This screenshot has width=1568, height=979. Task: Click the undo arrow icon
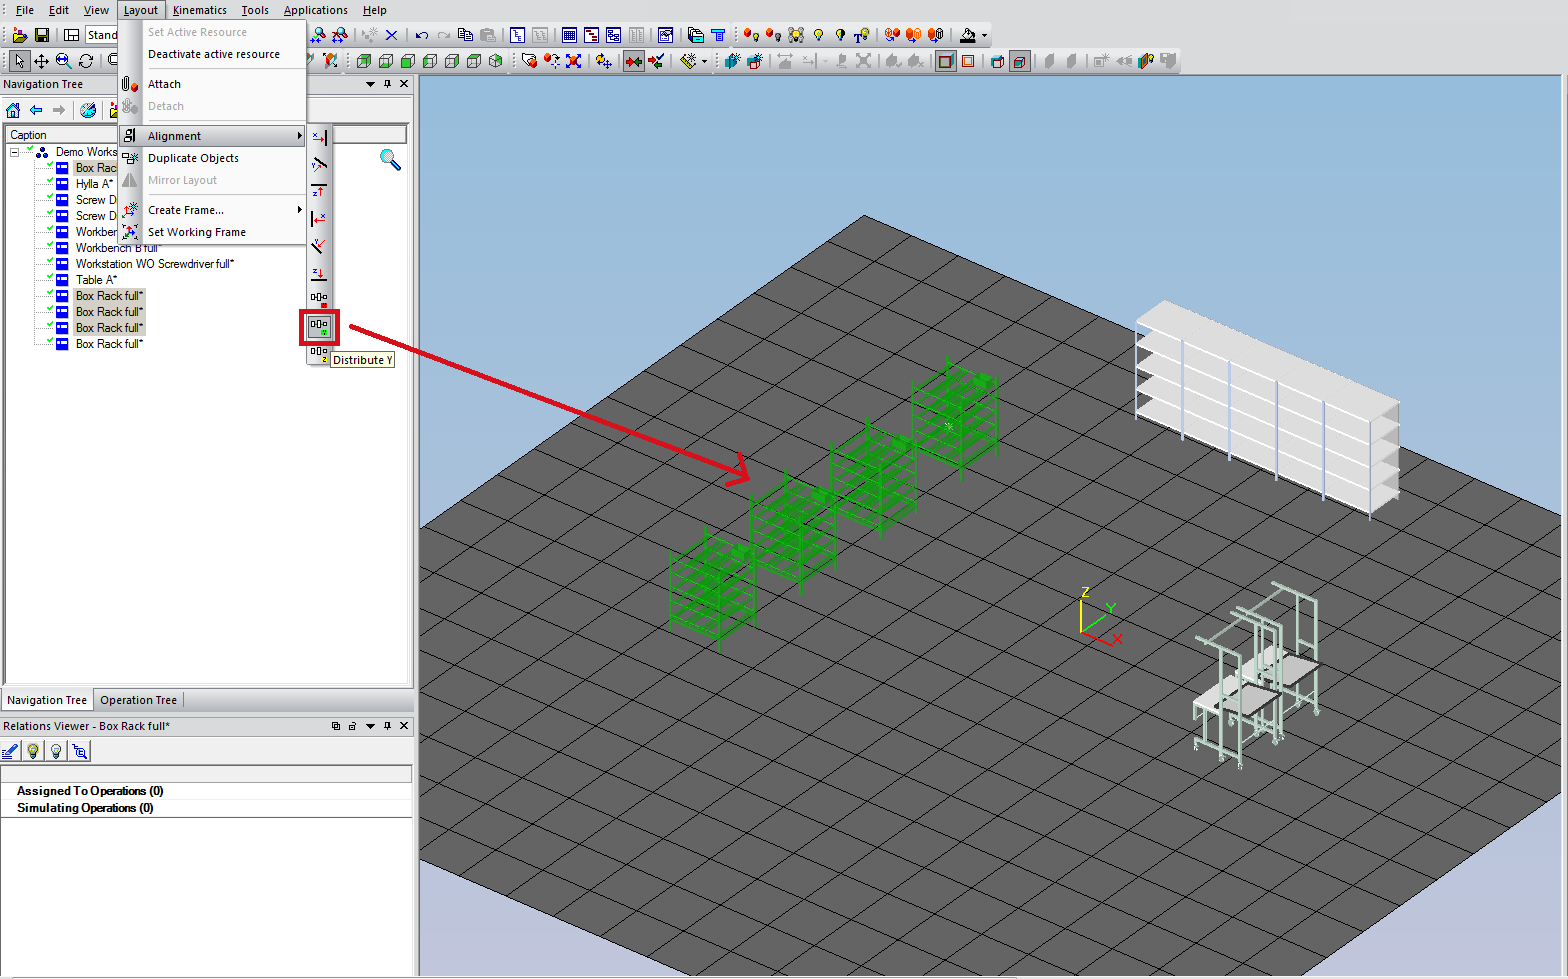click(x=422, y=35)
